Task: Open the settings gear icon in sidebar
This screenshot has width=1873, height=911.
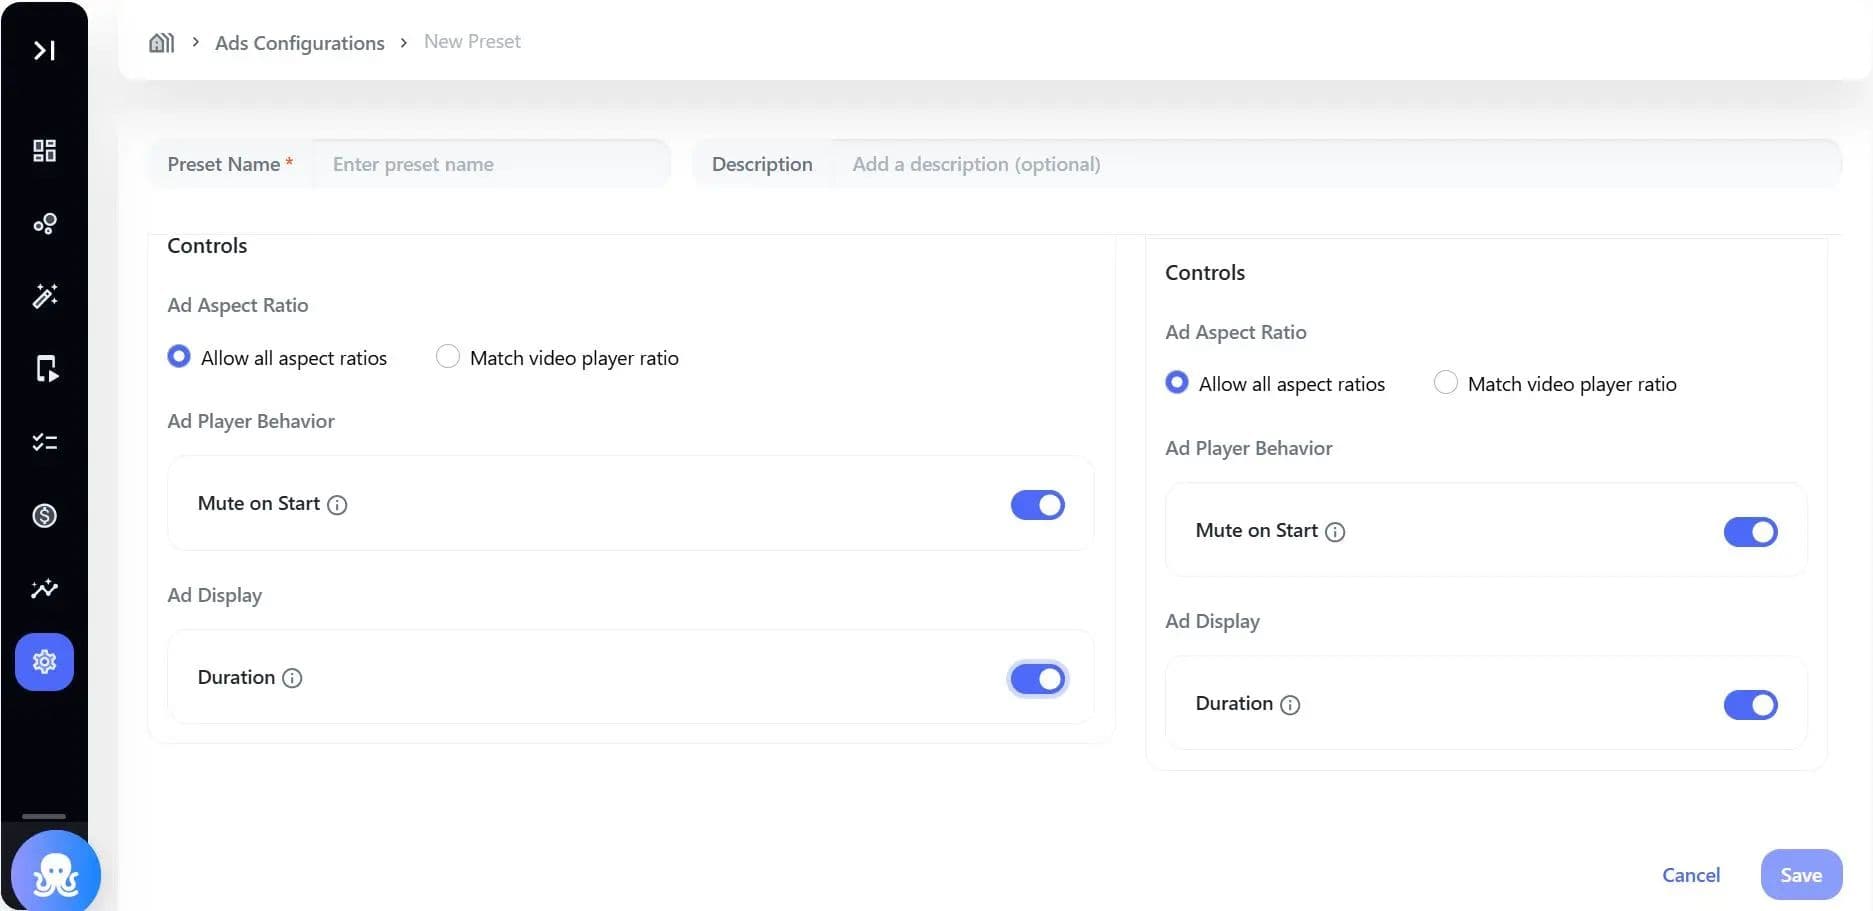Action: tap(44, 662)
